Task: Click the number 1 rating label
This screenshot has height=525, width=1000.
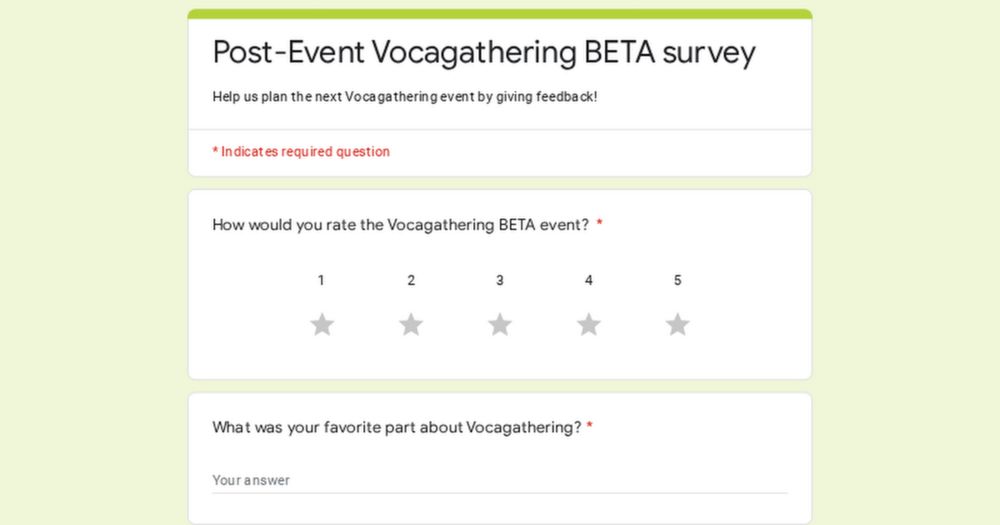Action: coord(321,280)
